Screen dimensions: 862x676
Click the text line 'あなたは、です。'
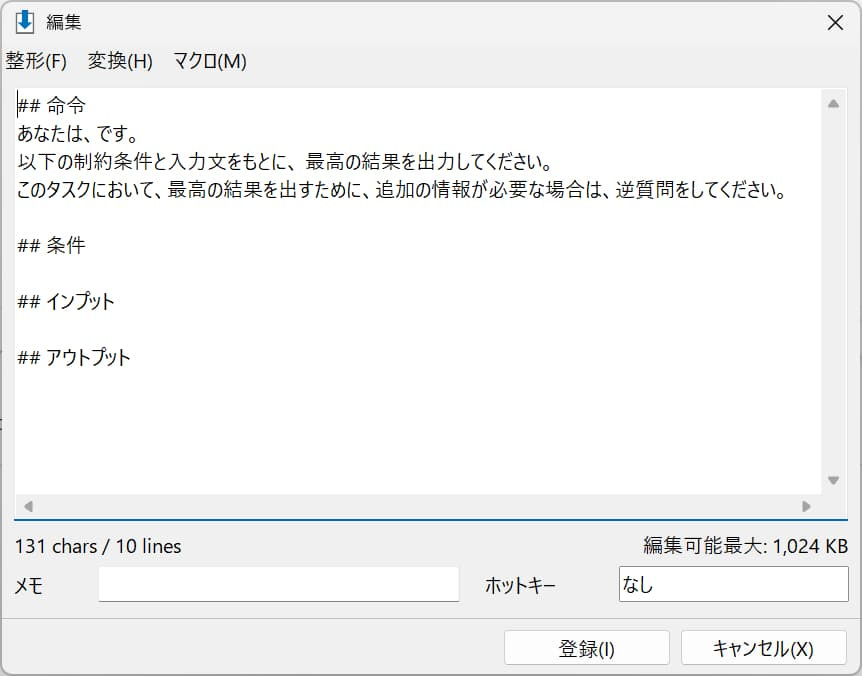pyautogui.click(x=78, y=134)
